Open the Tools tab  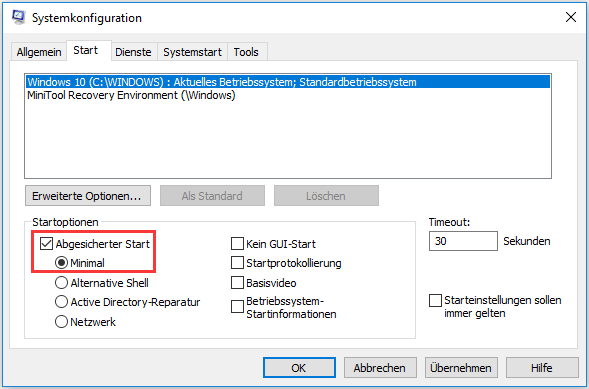pos(246,52)
